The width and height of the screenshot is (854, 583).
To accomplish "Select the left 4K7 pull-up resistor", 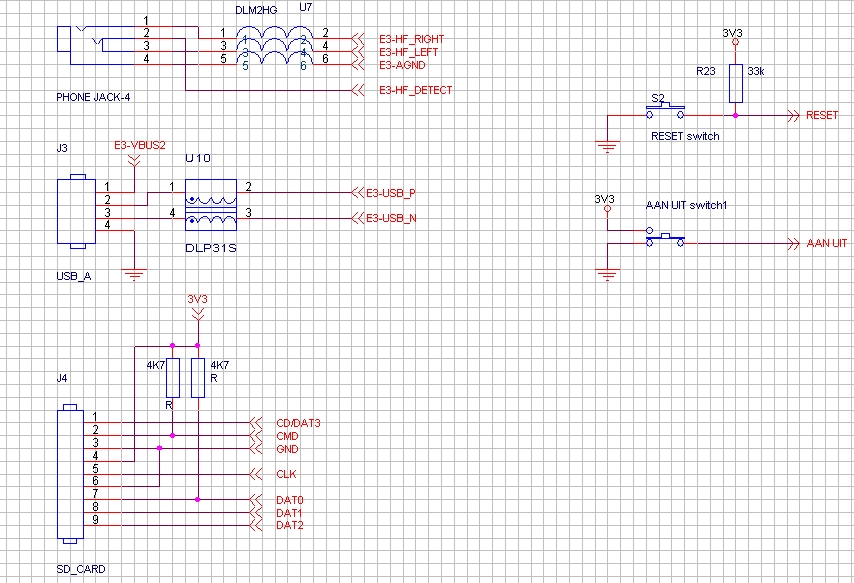I will [173, 378].
